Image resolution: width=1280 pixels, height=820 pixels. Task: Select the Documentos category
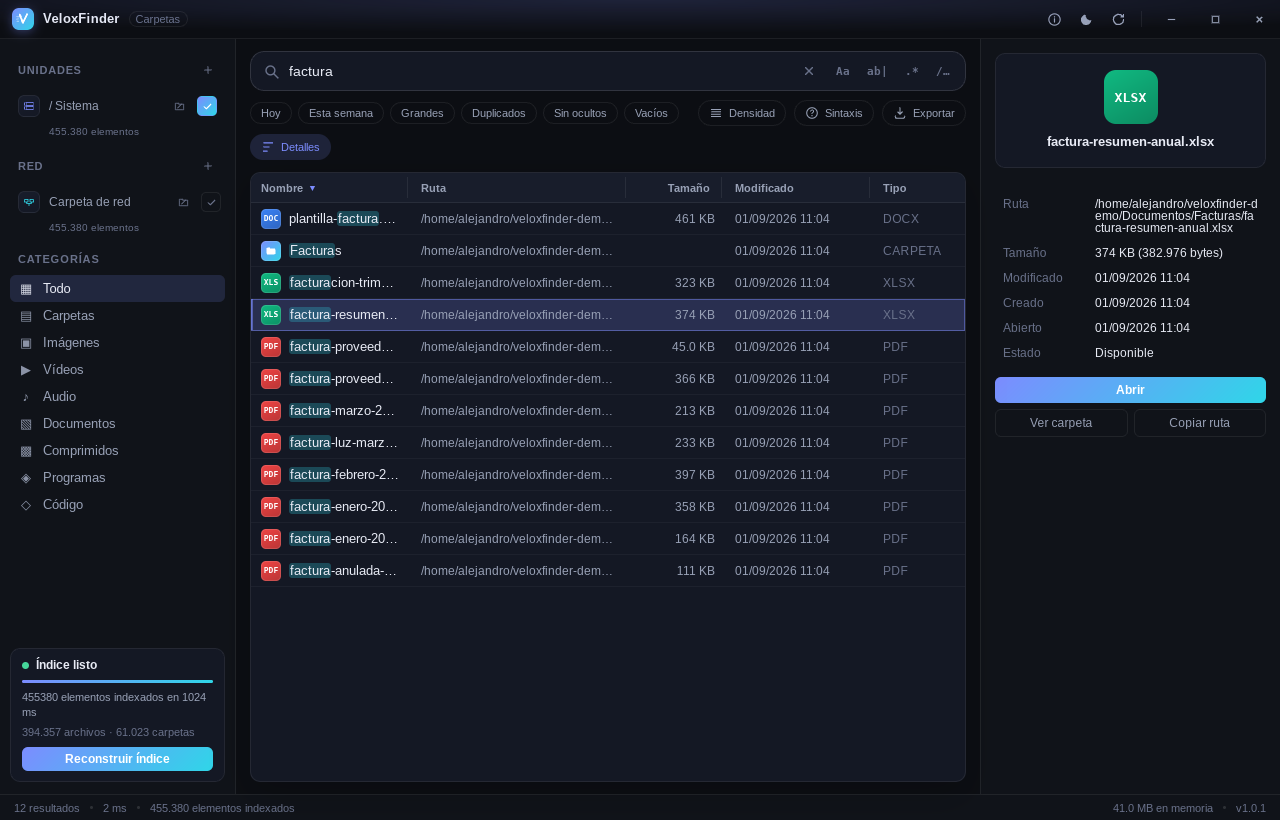tap(117, 423)
